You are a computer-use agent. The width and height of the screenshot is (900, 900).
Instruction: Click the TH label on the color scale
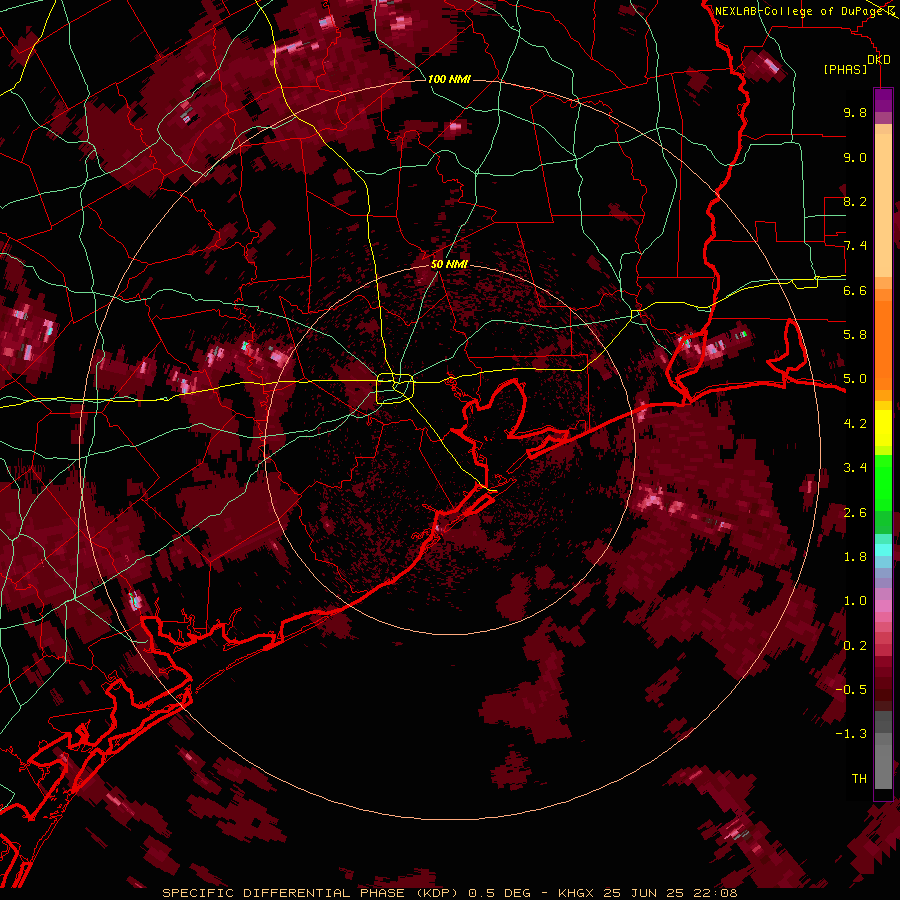click(x=859, y=779)
